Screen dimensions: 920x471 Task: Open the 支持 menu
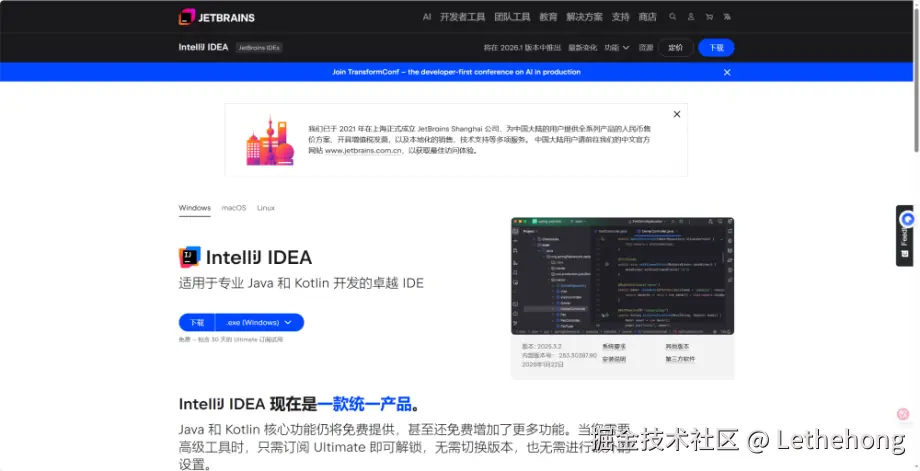(620, 17)
